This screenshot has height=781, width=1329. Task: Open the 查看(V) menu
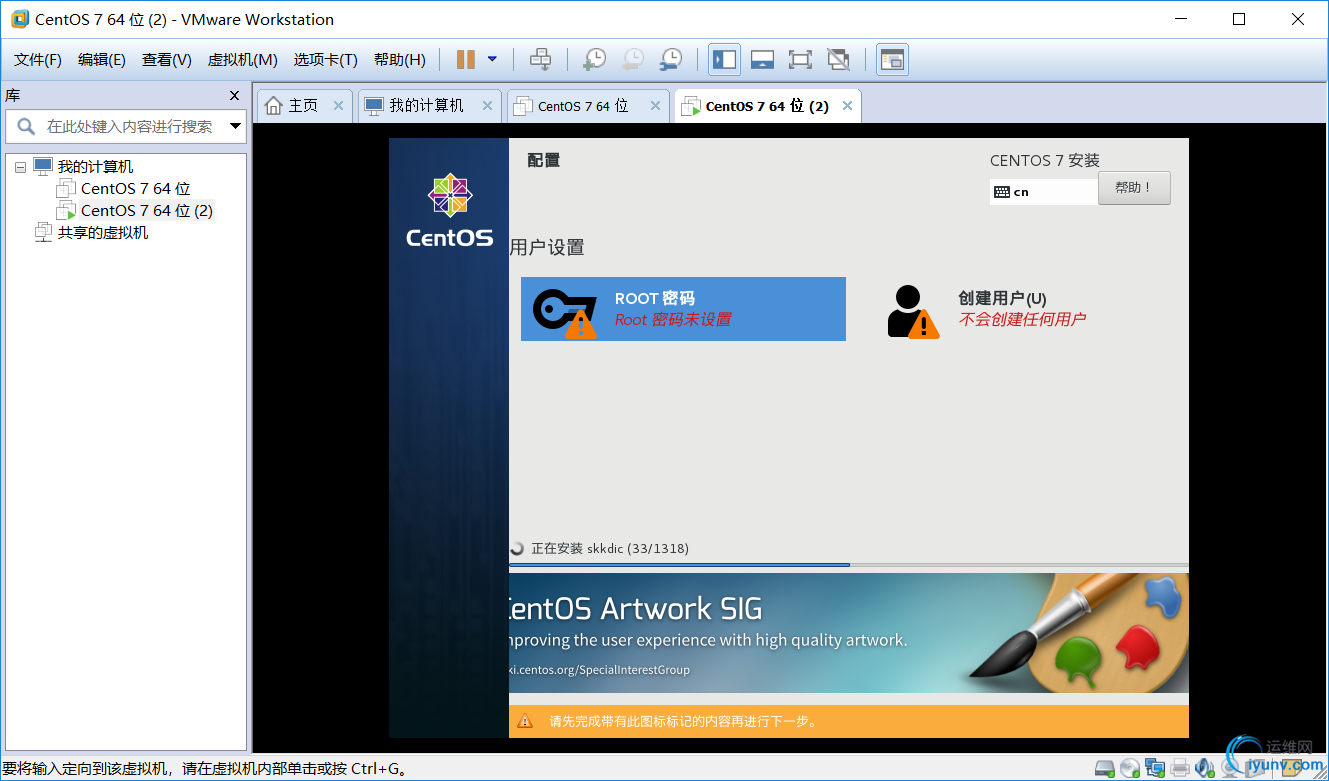coord(166,60)
